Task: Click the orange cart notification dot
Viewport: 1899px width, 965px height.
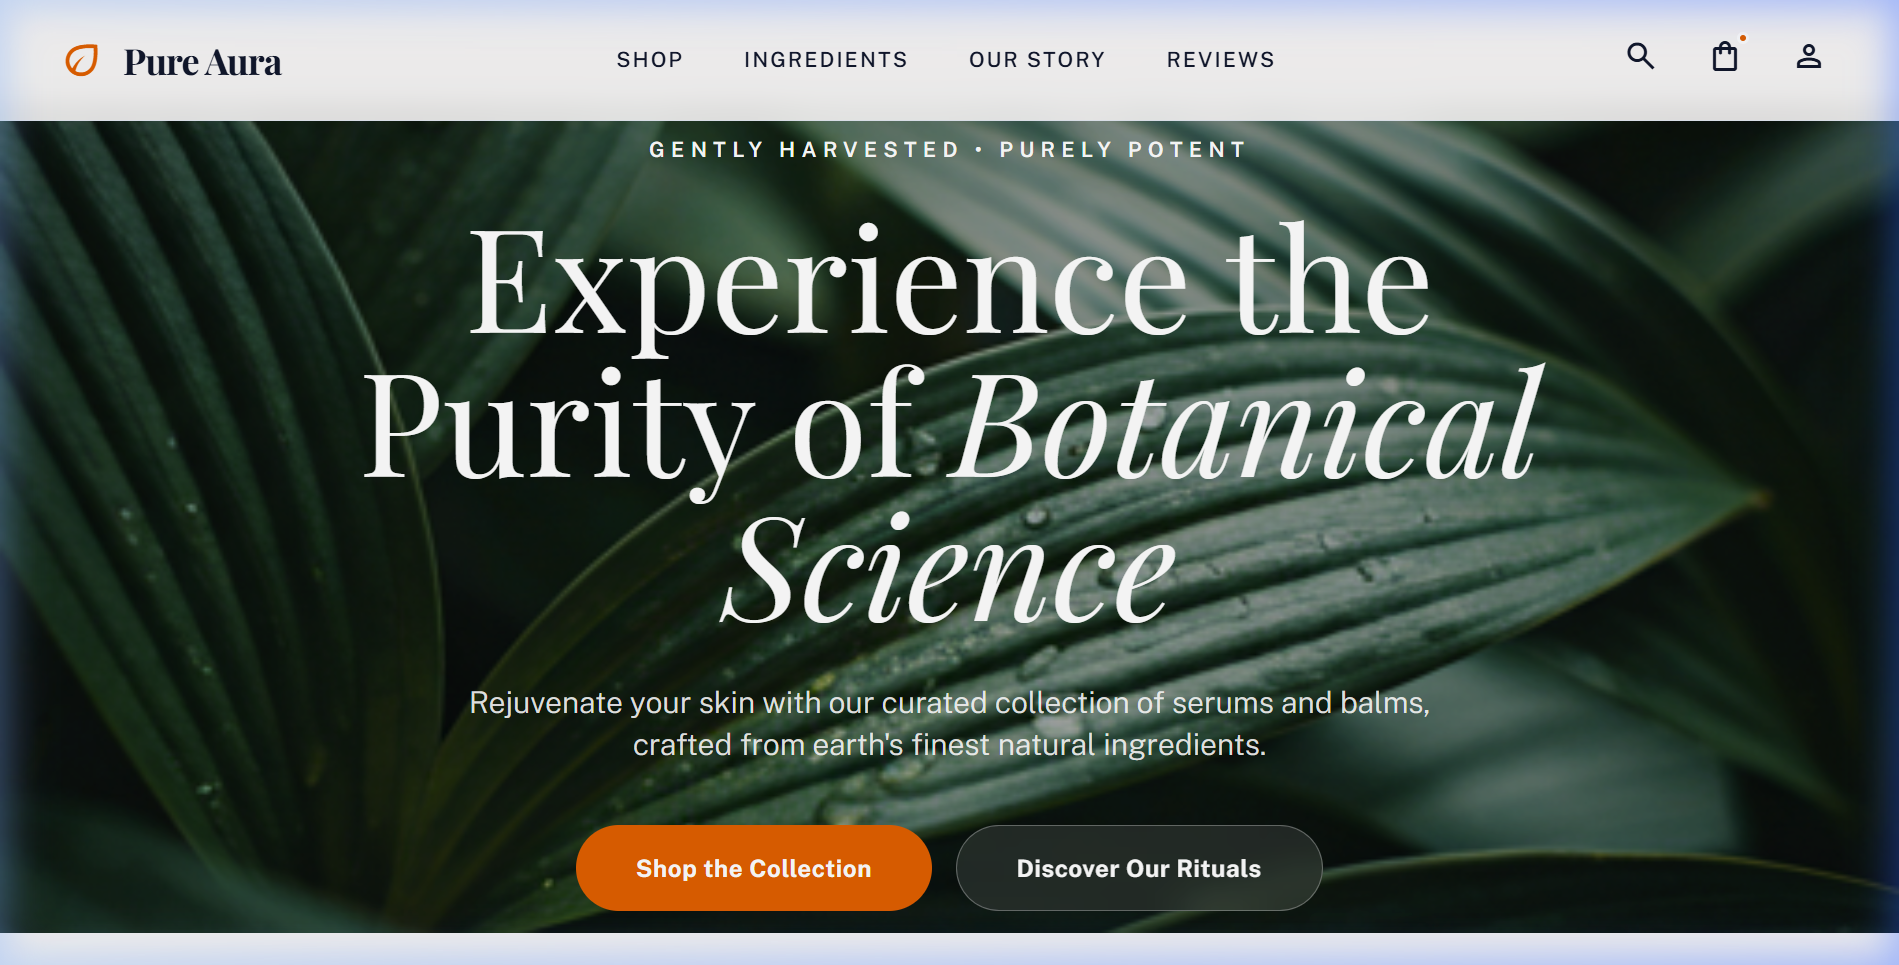Action: point(1742,40)
